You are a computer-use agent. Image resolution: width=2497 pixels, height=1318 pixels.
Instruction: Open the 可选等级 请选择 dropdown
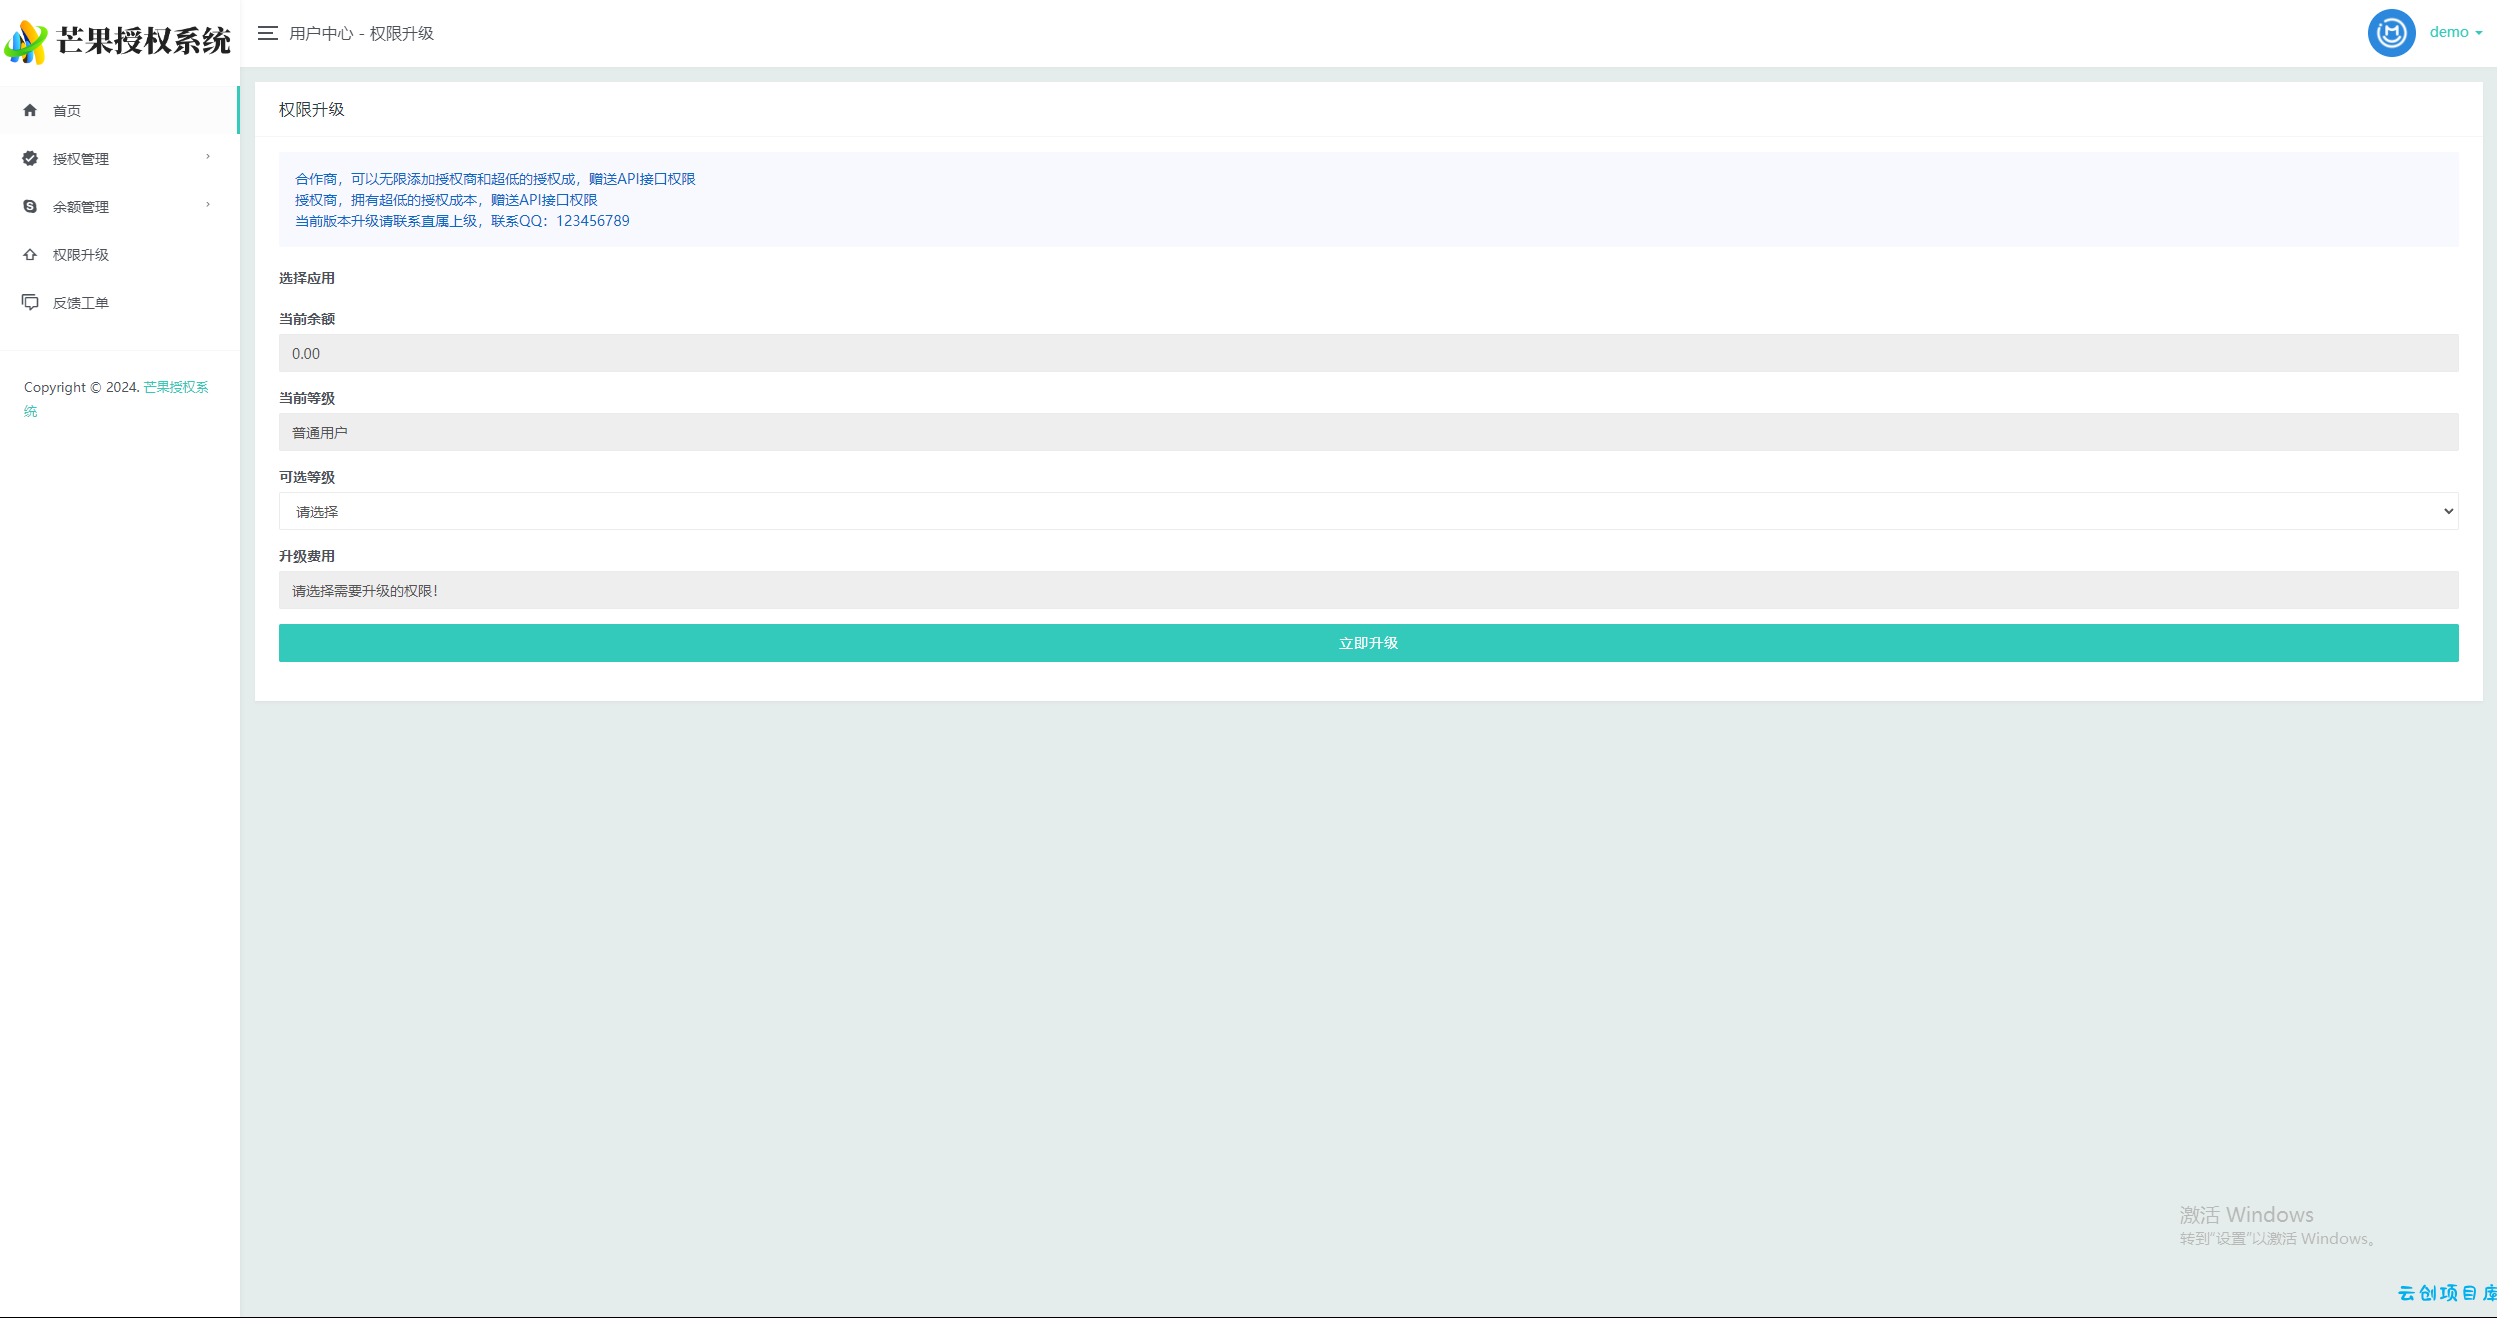[1368, 511]
